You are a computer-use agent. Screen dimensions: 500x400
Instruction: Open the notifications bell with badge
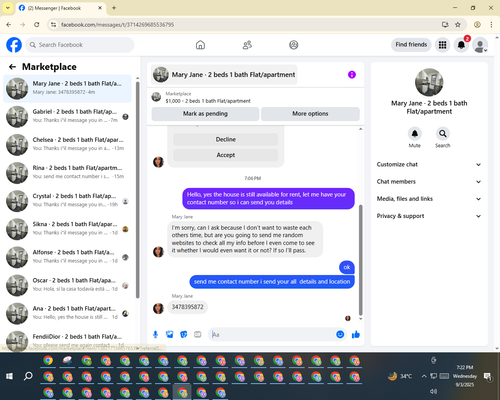[461, 45]
